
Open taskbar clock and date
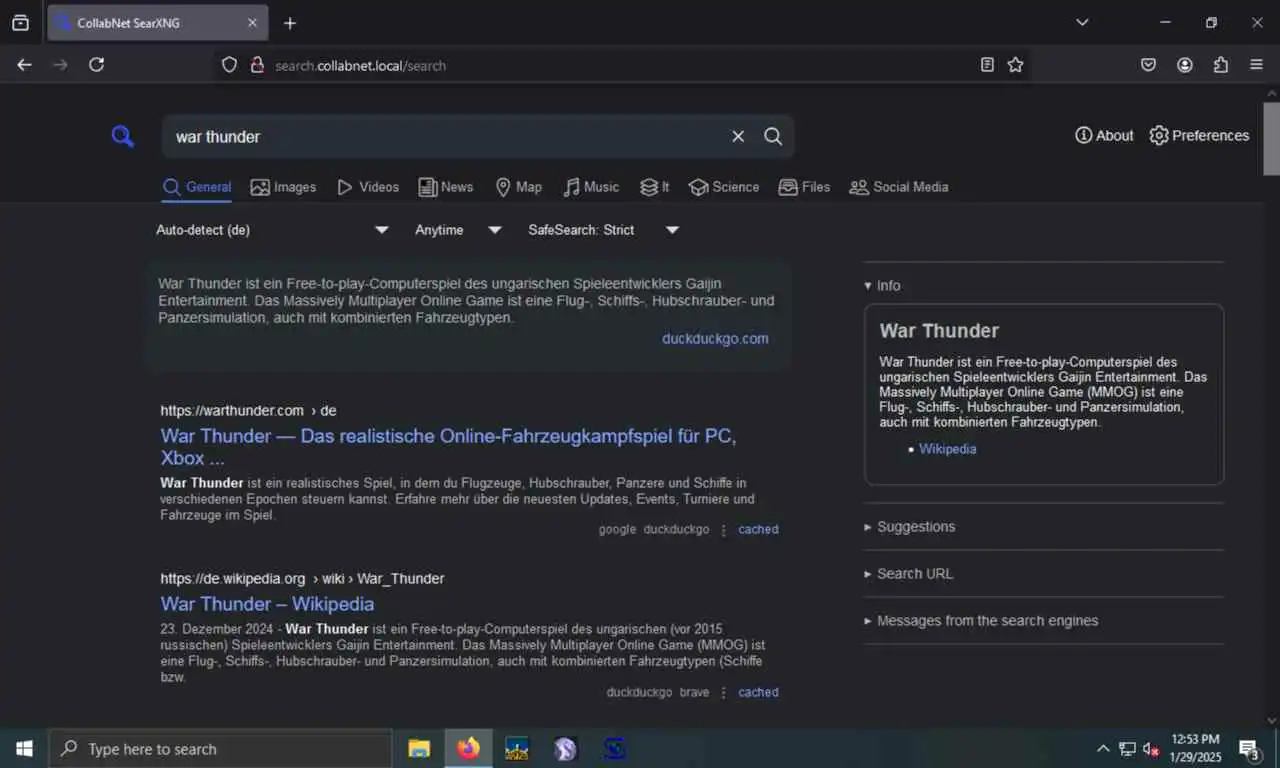1195,748
